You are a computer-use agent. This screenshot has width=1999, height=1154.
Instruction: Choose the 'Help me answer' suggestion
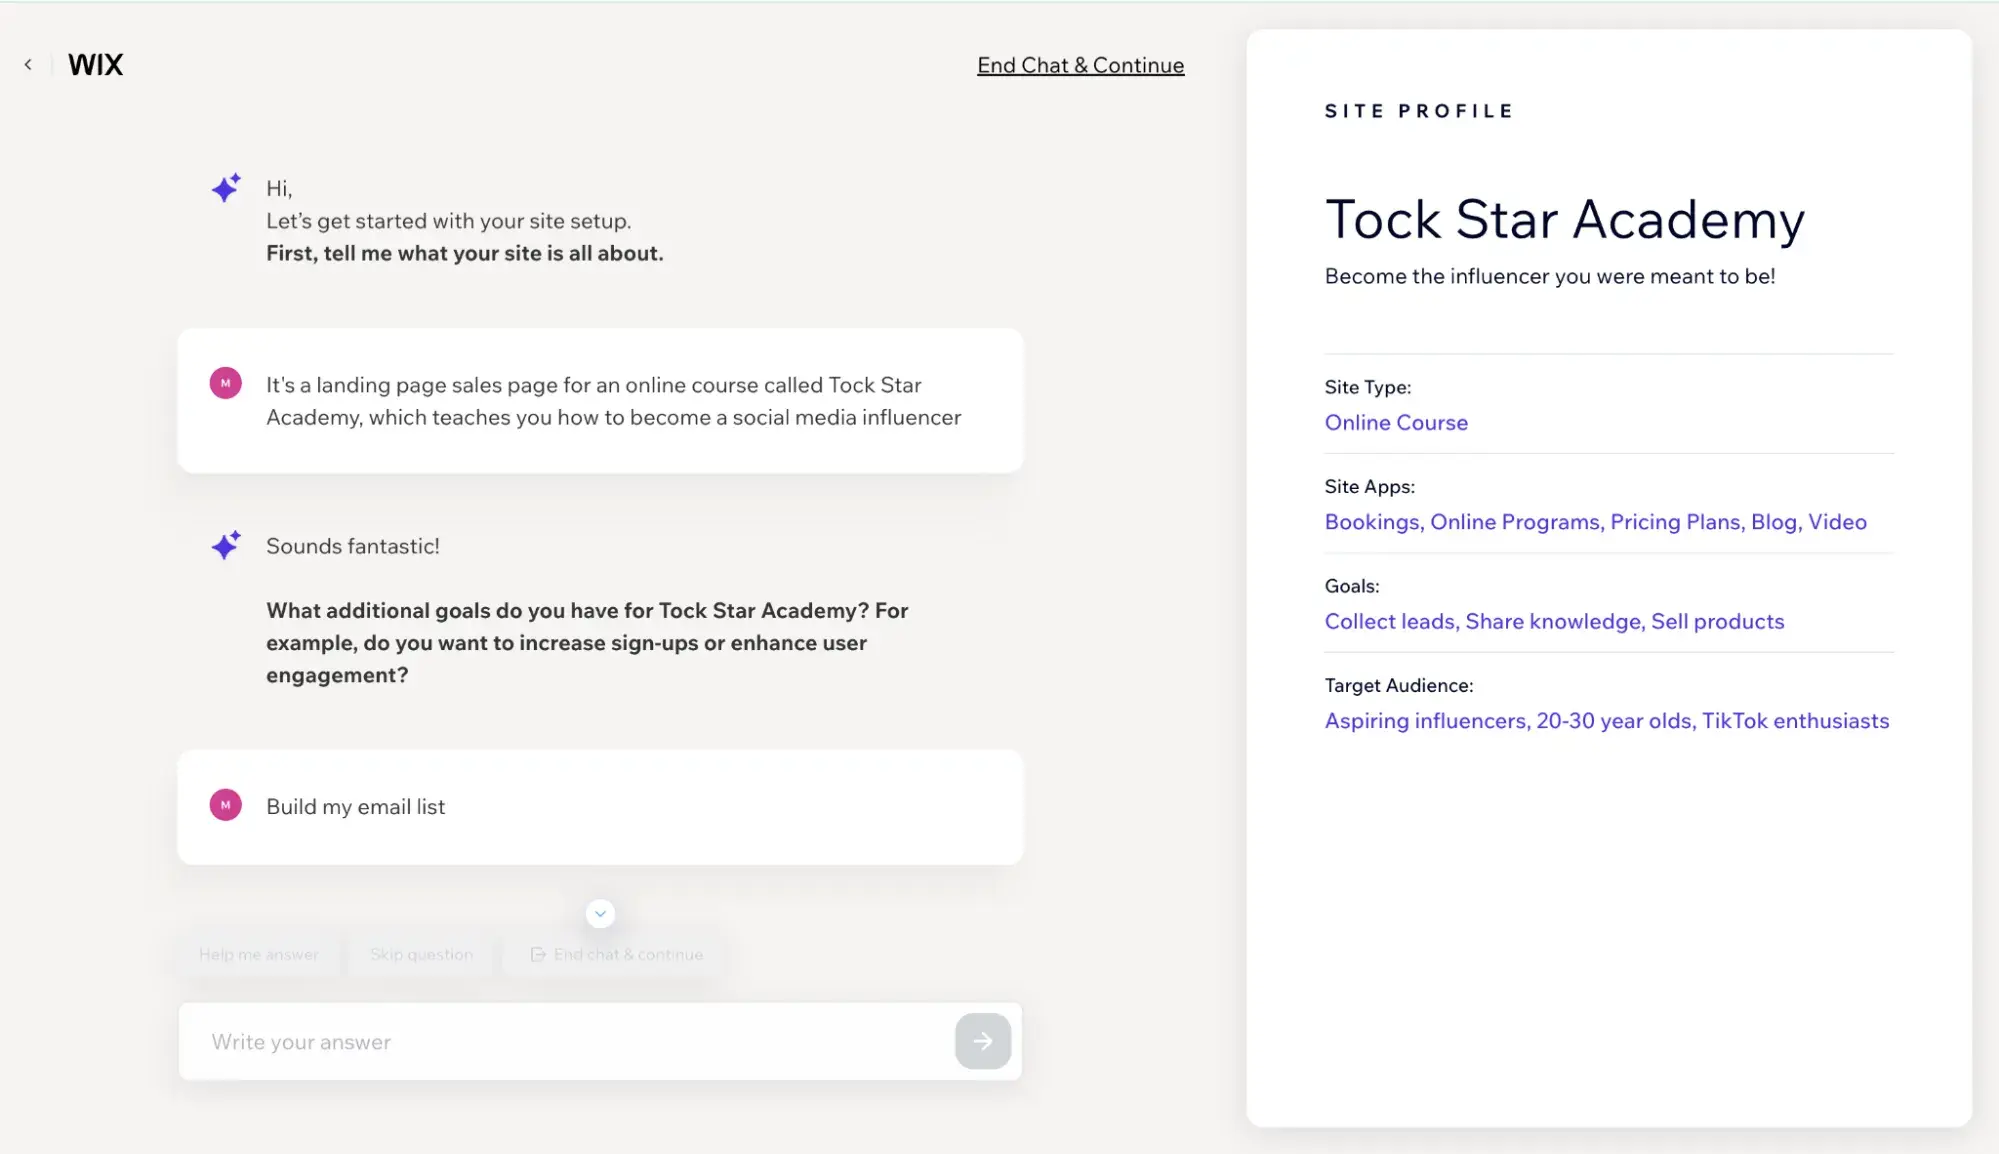tap(259, 955)
